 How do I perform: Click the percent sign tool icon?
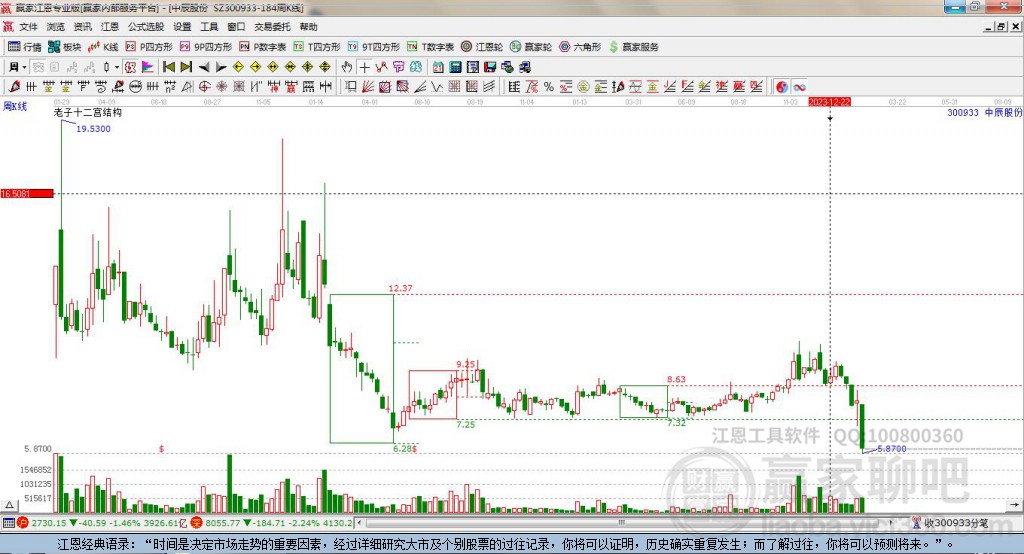549,87
